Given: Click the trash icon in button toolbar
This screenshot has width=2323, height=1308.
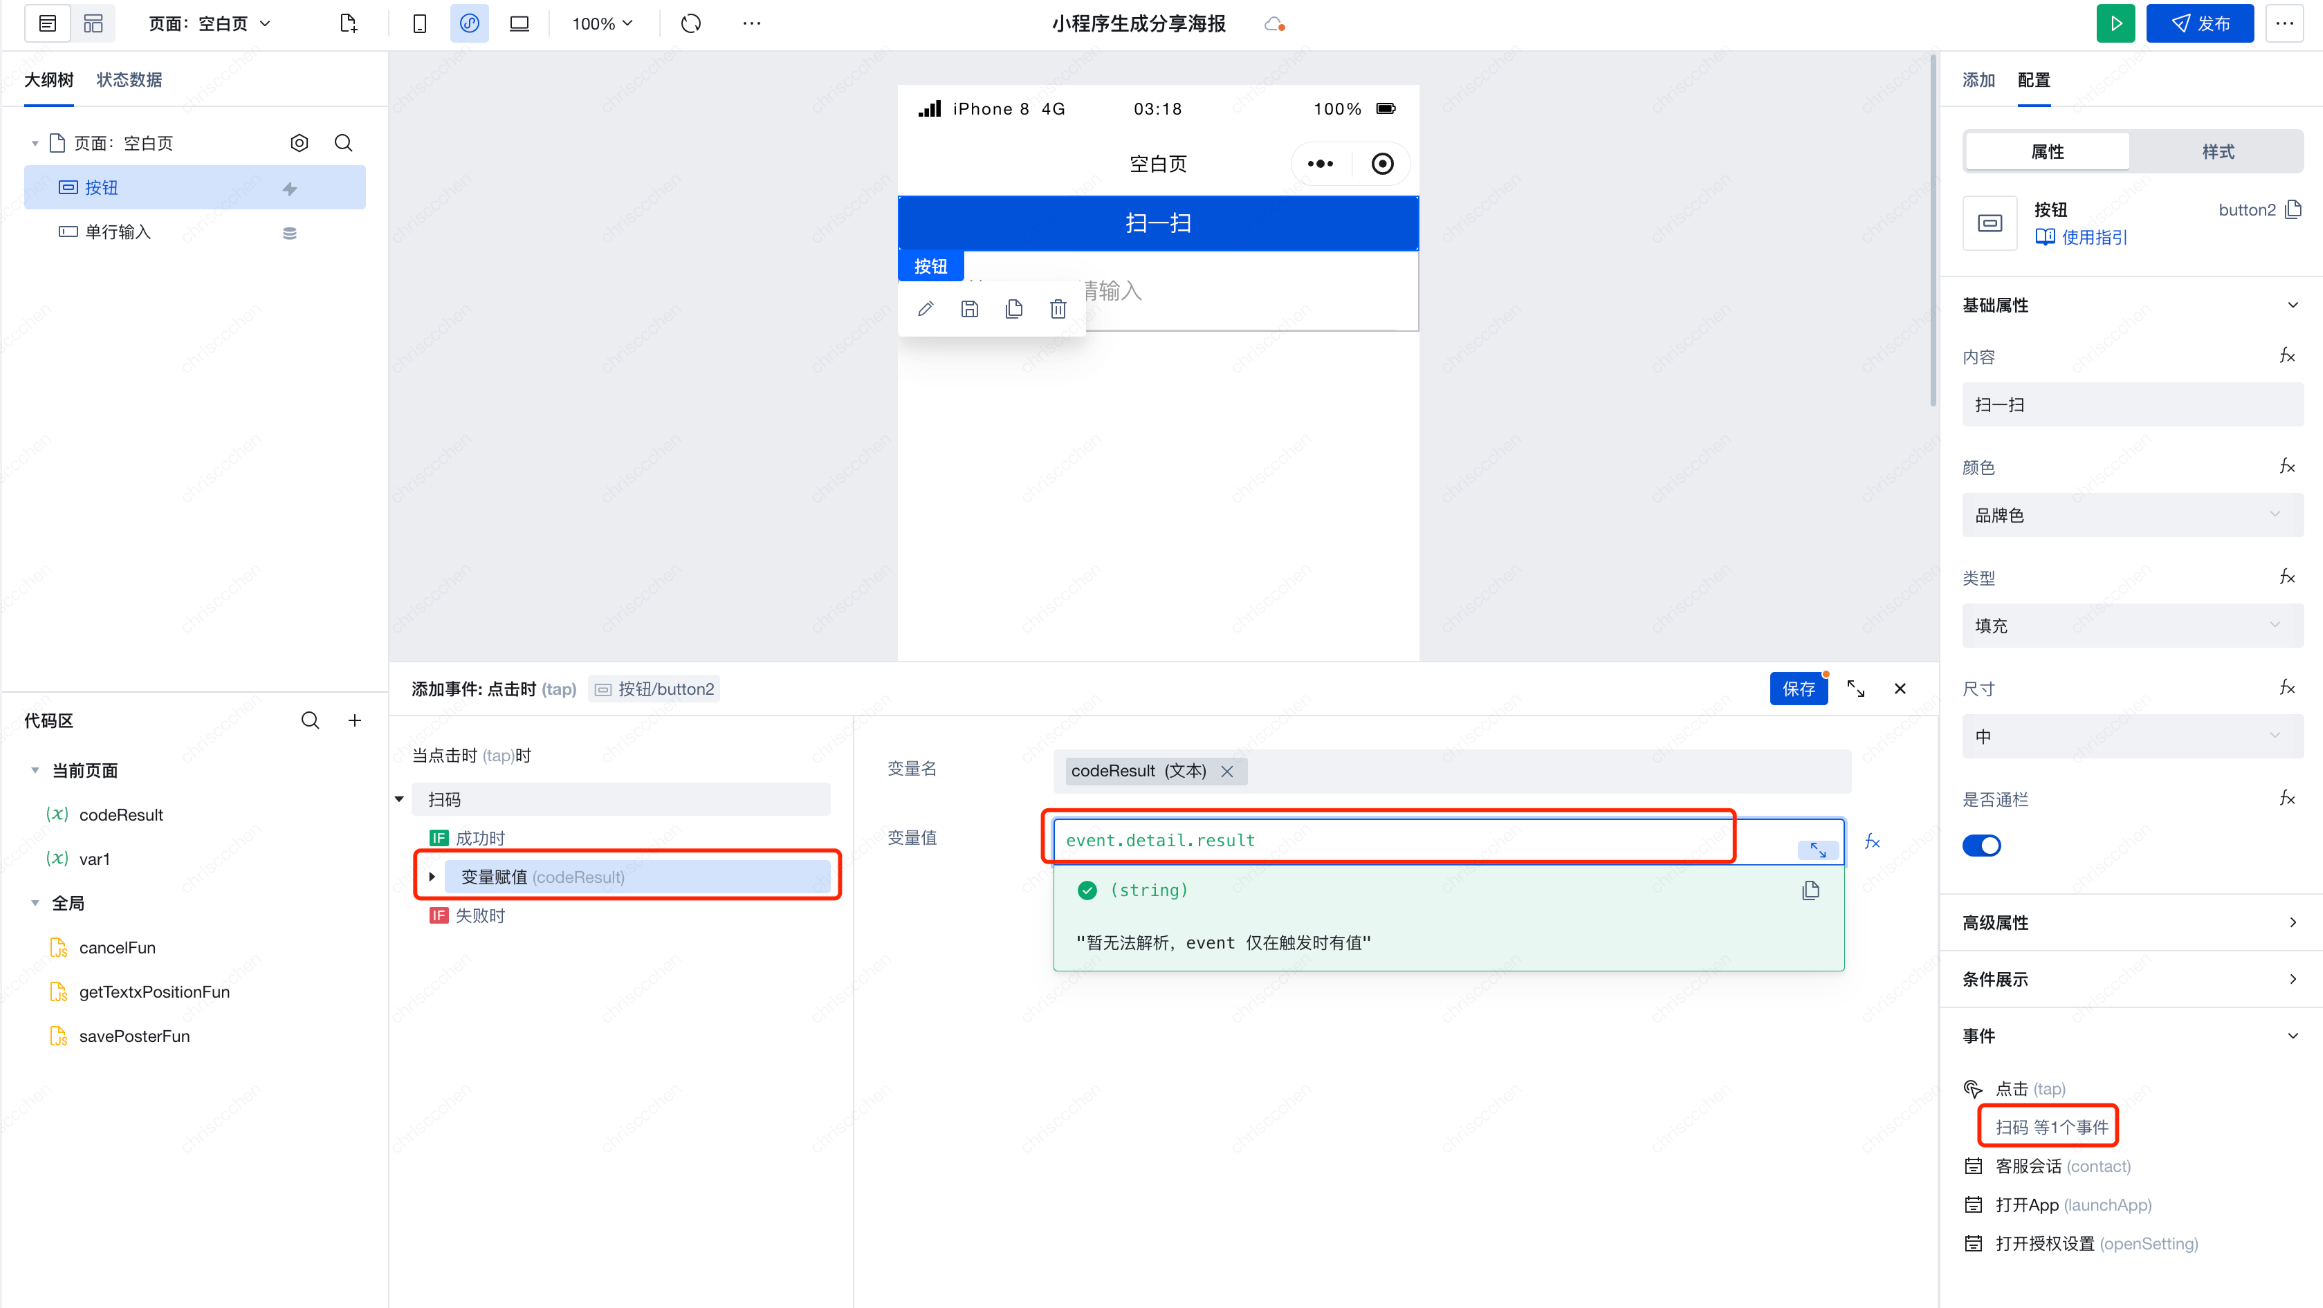Looking at the screenshot, I should (1058, 309).
